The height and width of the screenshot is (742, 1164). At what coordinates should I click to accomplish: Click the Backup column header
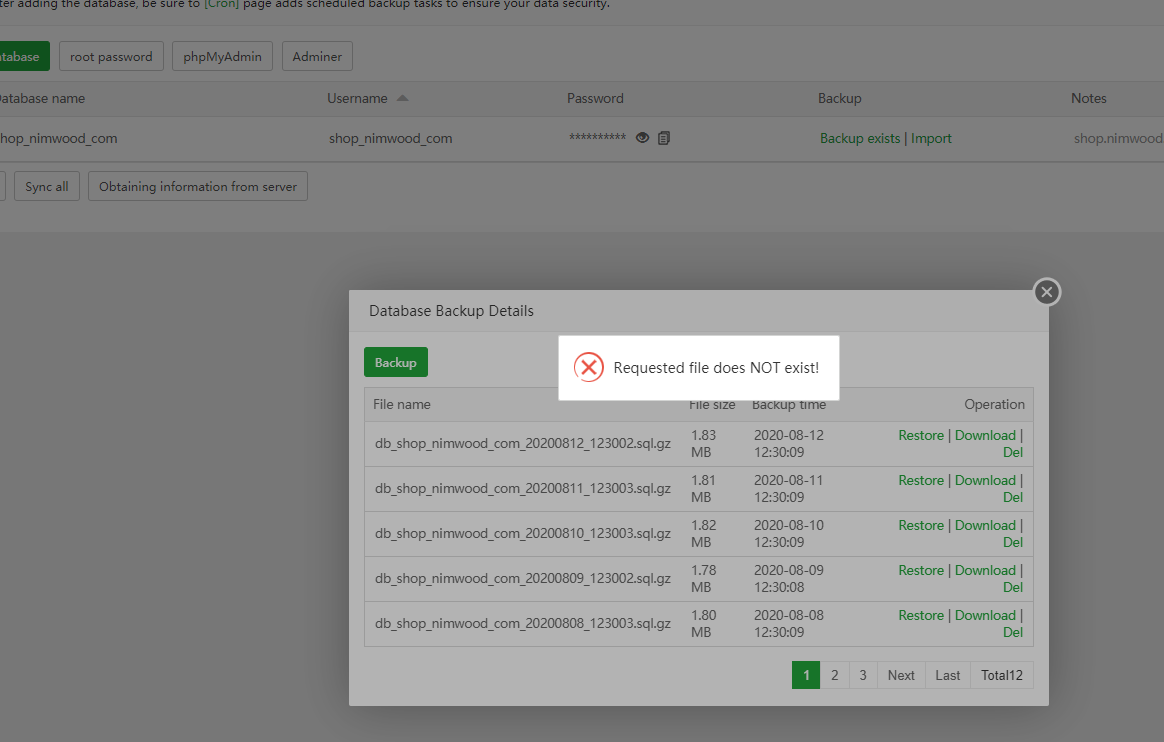click(x=840, y=99)
